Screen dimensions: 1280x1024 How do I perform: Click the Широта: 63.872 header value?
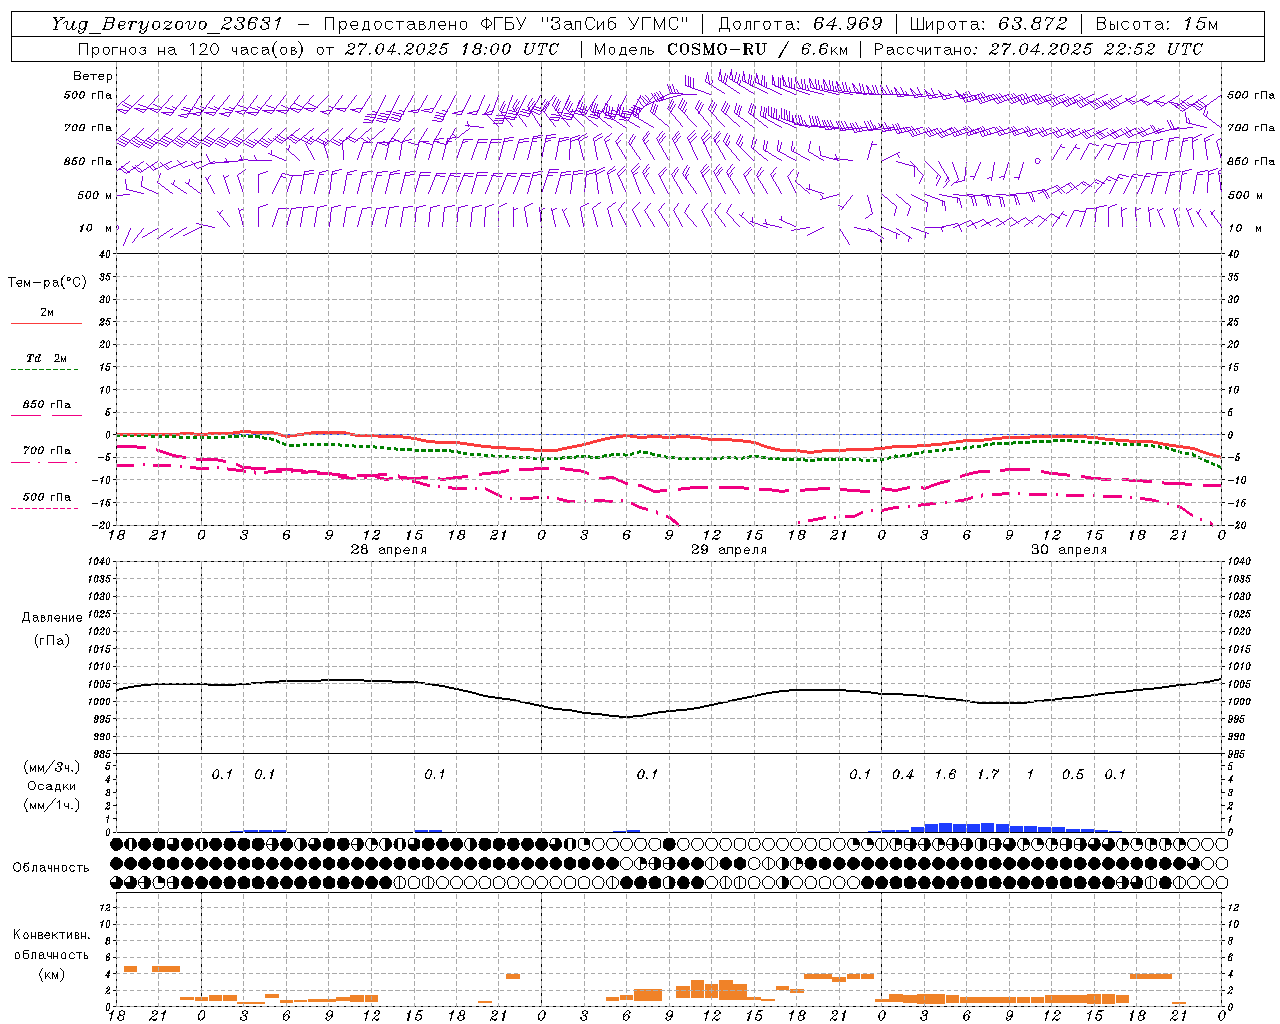(x=988, y=24)
